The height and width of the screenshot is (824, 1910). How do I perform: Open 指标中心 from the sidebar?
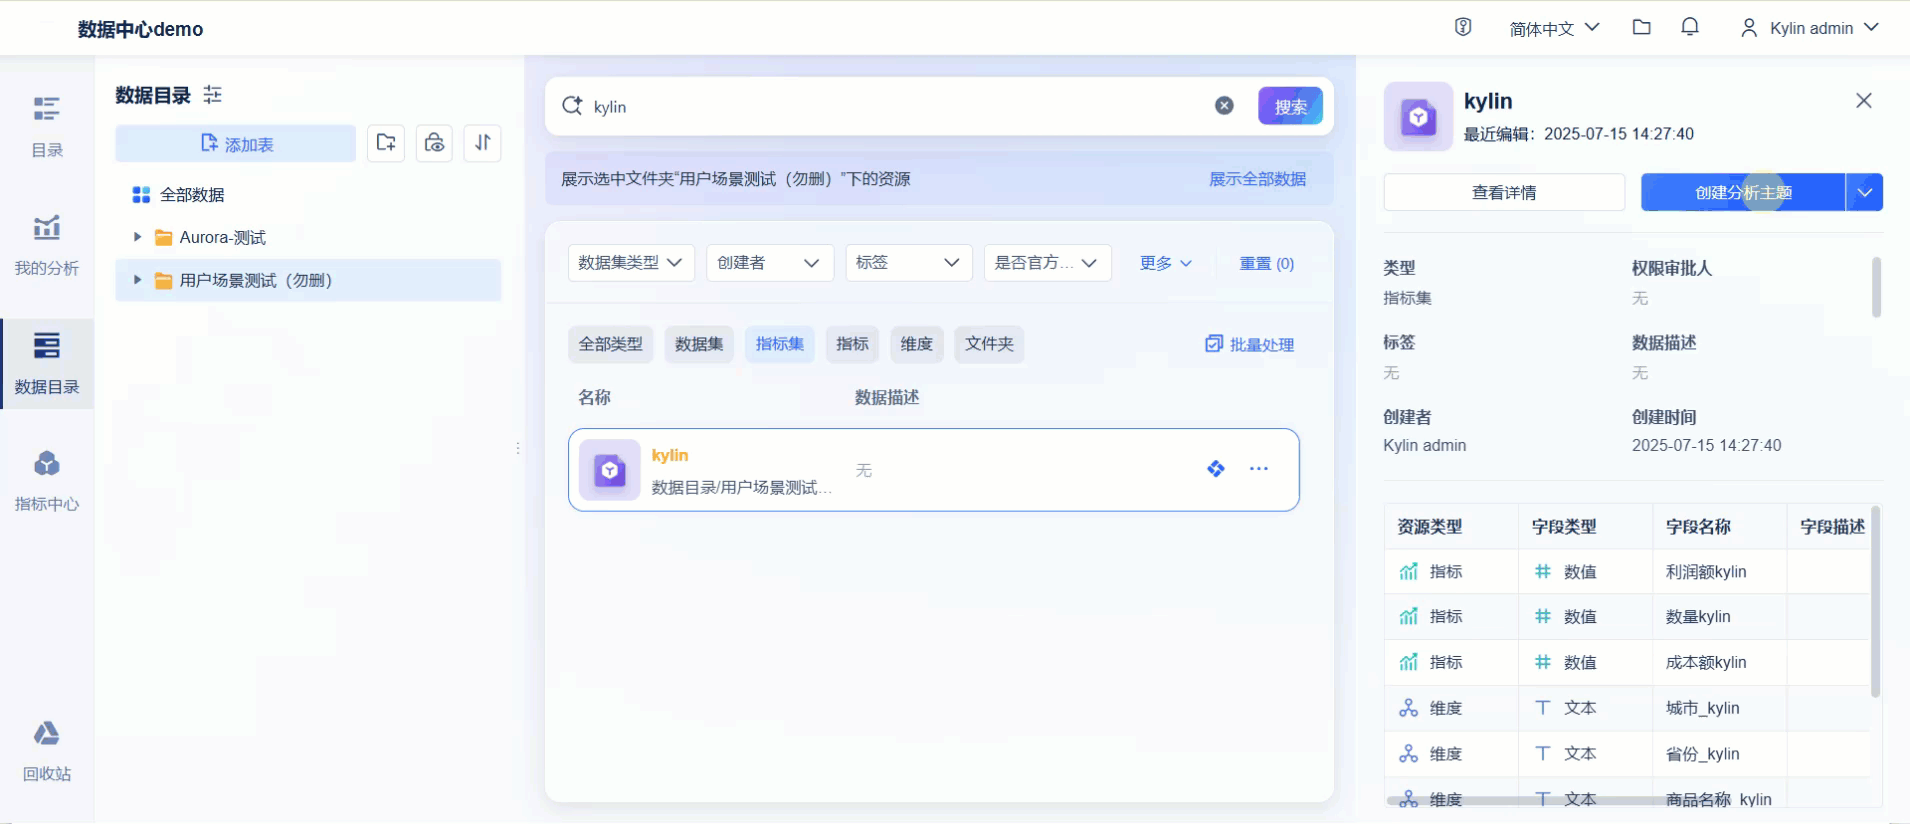(x=47, y=481)
